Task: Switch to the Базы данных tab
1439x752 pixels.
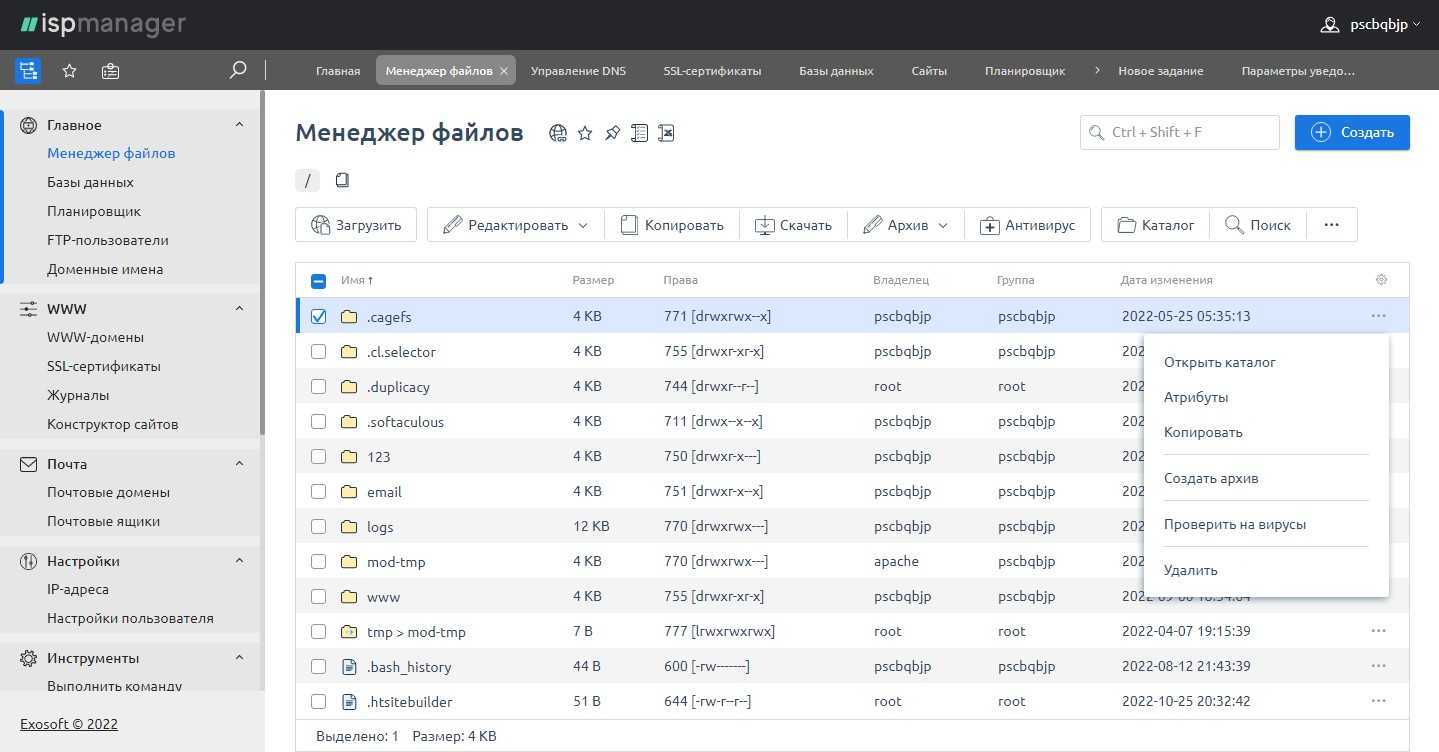Action: 836,71
